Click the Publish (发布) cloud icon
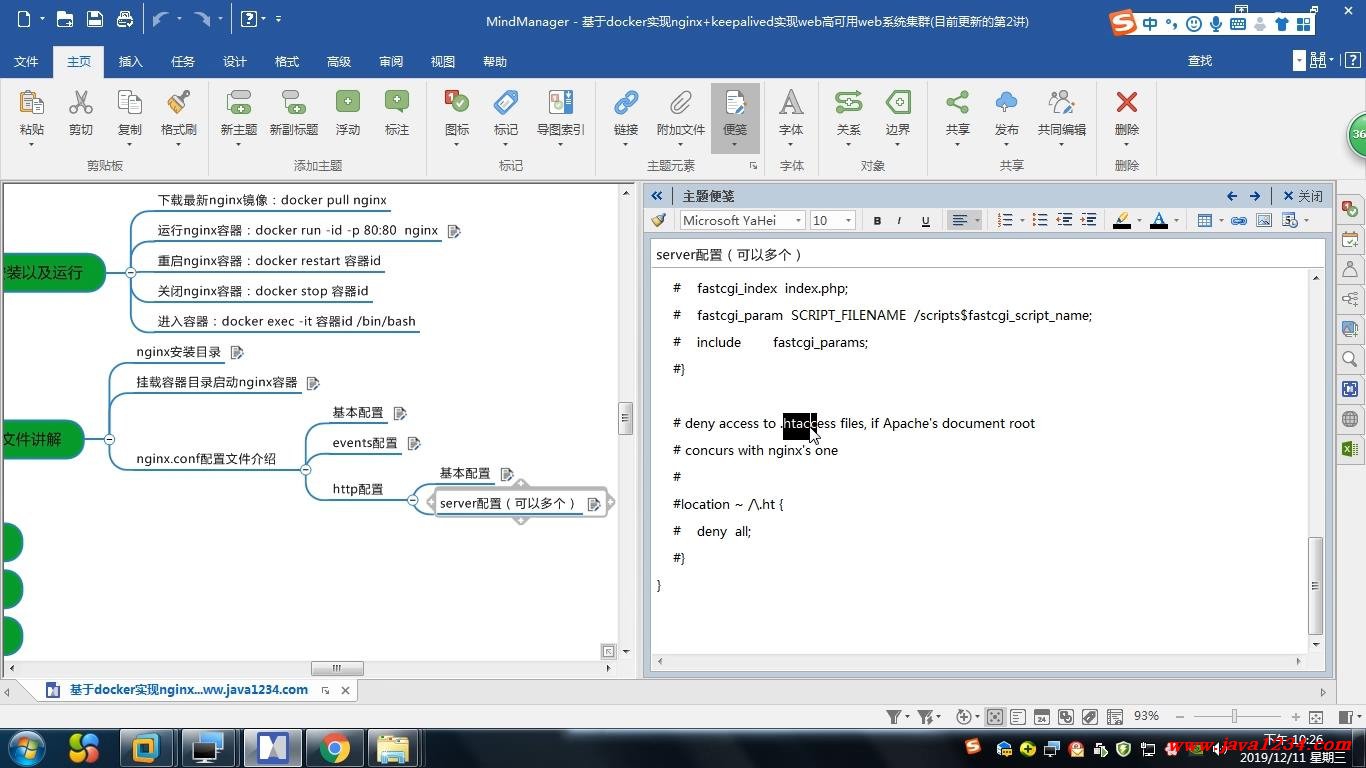The height and width of the screenshot is (768, 1366). tap(1006, 103)
